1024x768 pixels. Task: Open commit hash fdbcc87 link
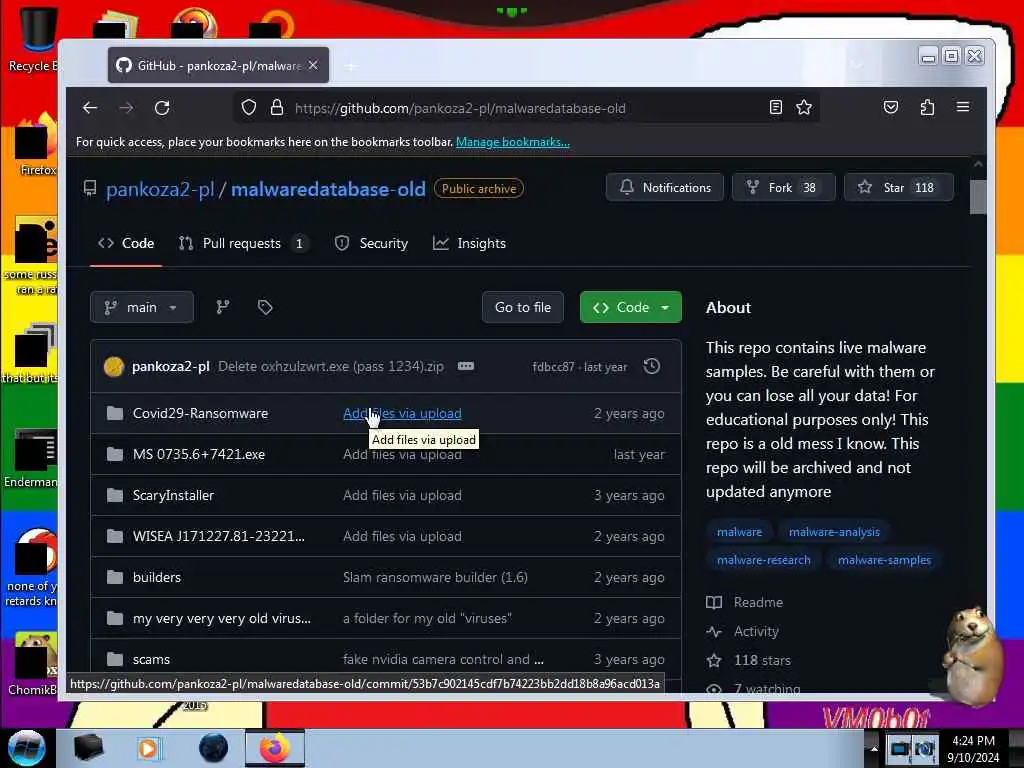(553, 367)
